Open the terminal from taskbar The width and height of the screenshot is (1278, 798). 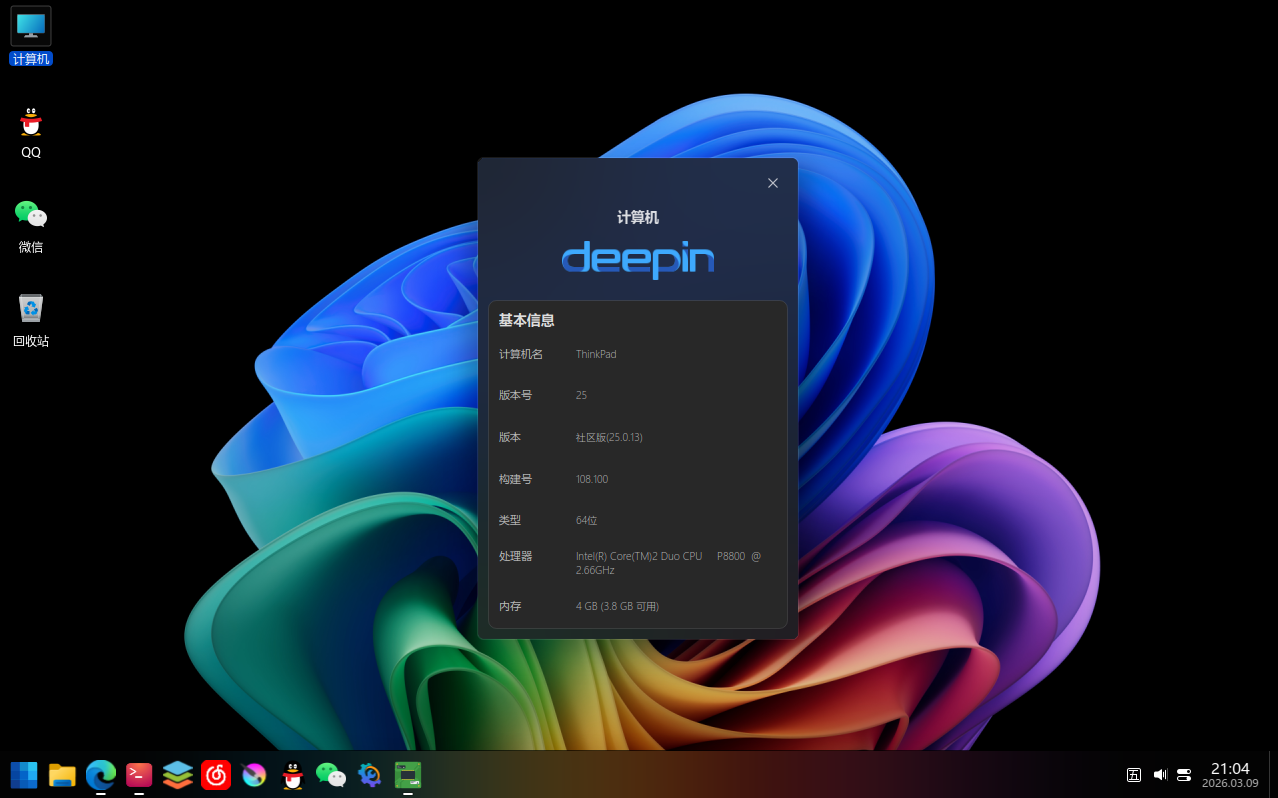coord(139,775)
